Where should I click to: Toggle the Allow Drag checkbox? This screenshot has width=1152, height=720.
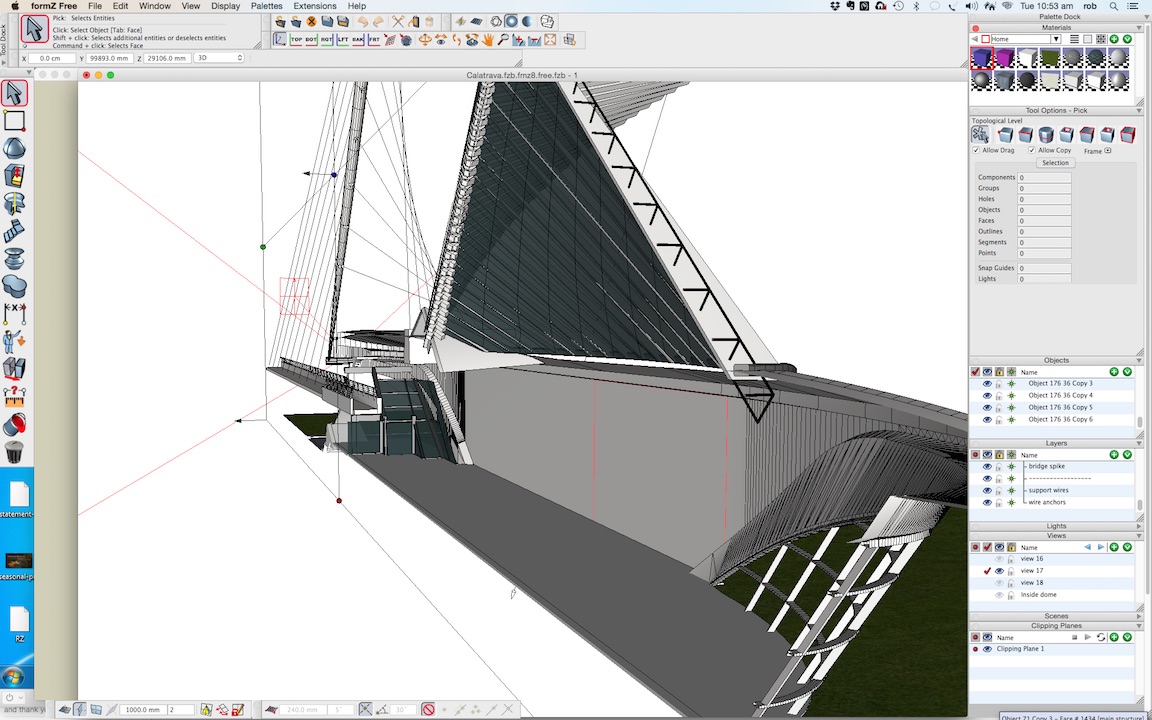pos(976,150)
